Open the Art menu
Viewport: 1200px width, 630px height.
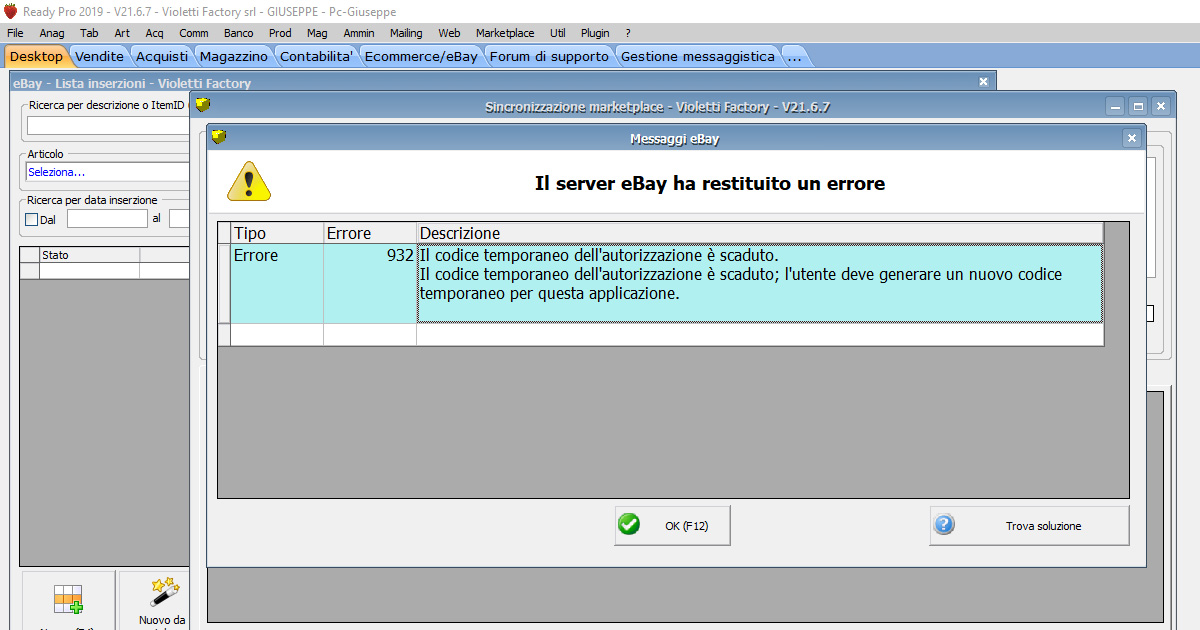coord(122,33)
